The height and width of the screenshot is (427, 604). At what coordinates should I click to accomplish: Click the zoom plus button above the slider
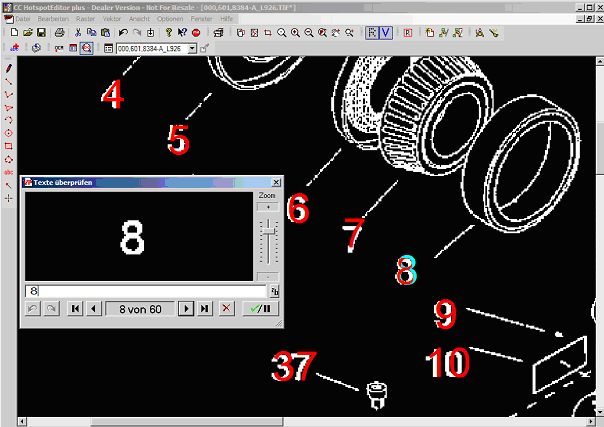268,208
